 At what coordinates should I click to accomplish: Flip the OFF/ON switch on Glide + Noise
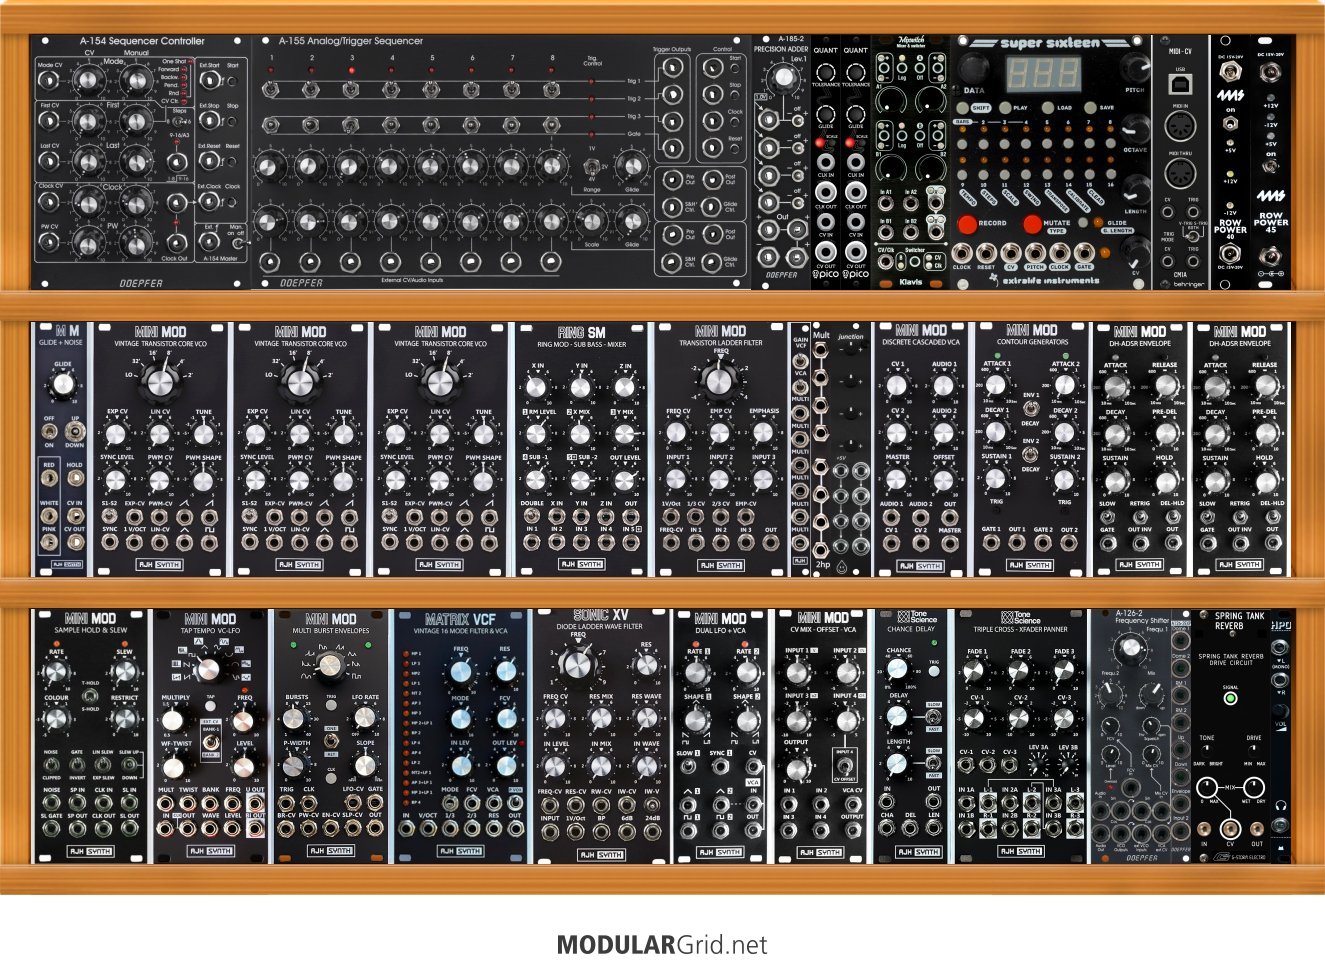click(x=49, y=432)
